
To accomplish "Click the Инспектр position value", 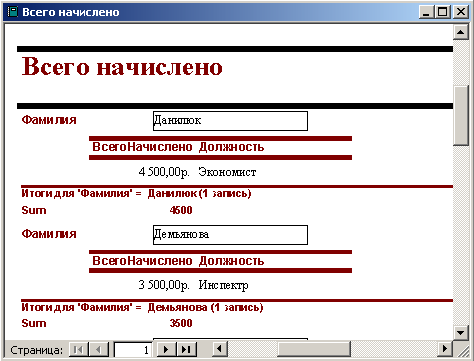I will pos(224,286).
